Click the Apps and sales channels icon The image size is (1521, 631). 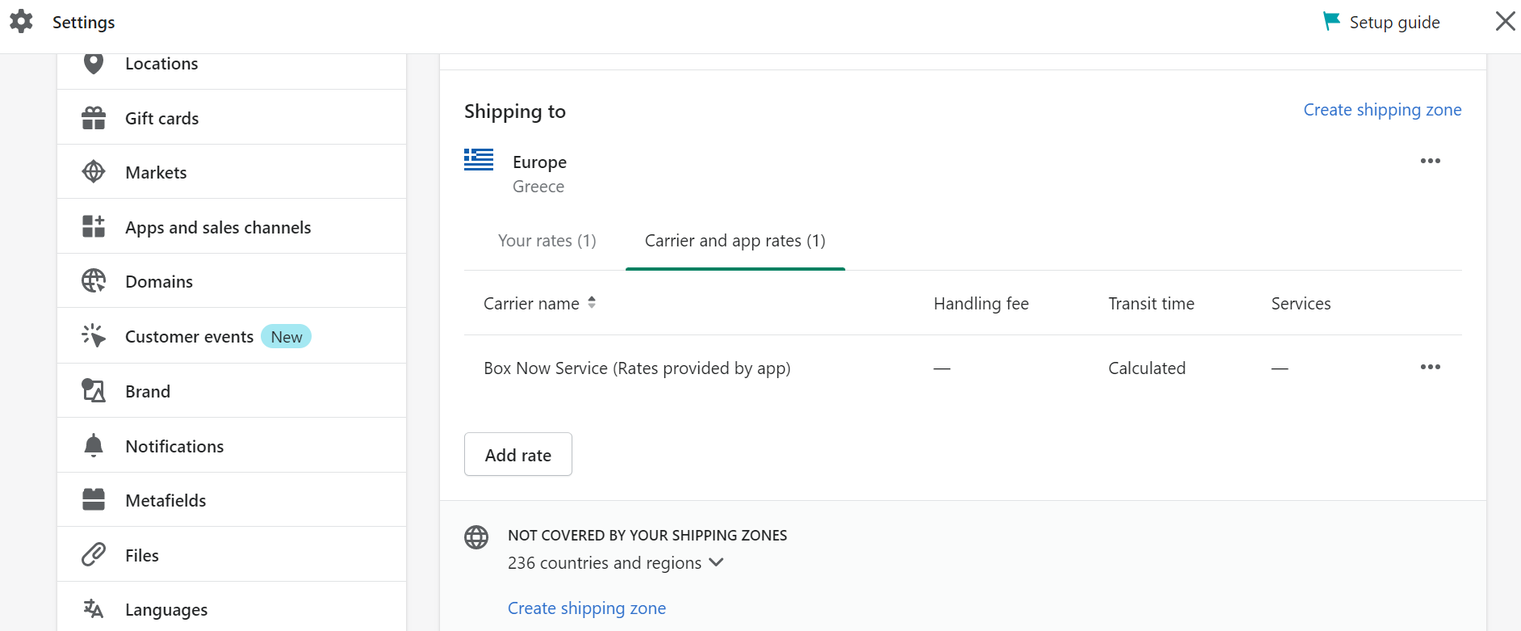(93, 227)
